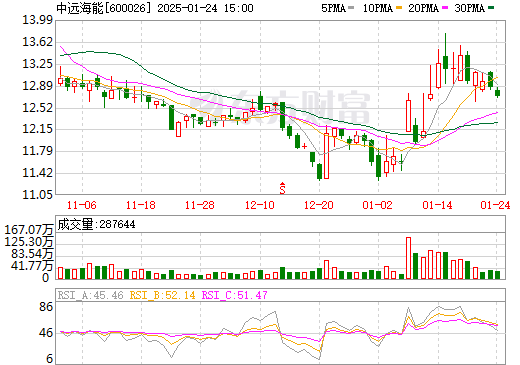
Task: Click the 12-10 date axis label
Action: (x=260, y=205)
